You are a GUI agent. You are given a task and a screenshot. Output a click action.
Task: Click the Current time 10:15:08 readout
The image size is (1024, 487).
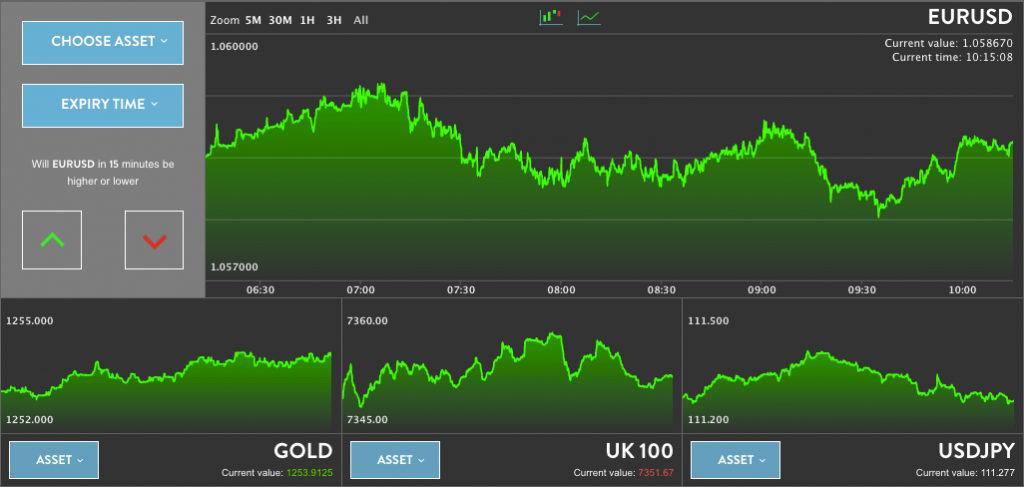pos(952,57)
